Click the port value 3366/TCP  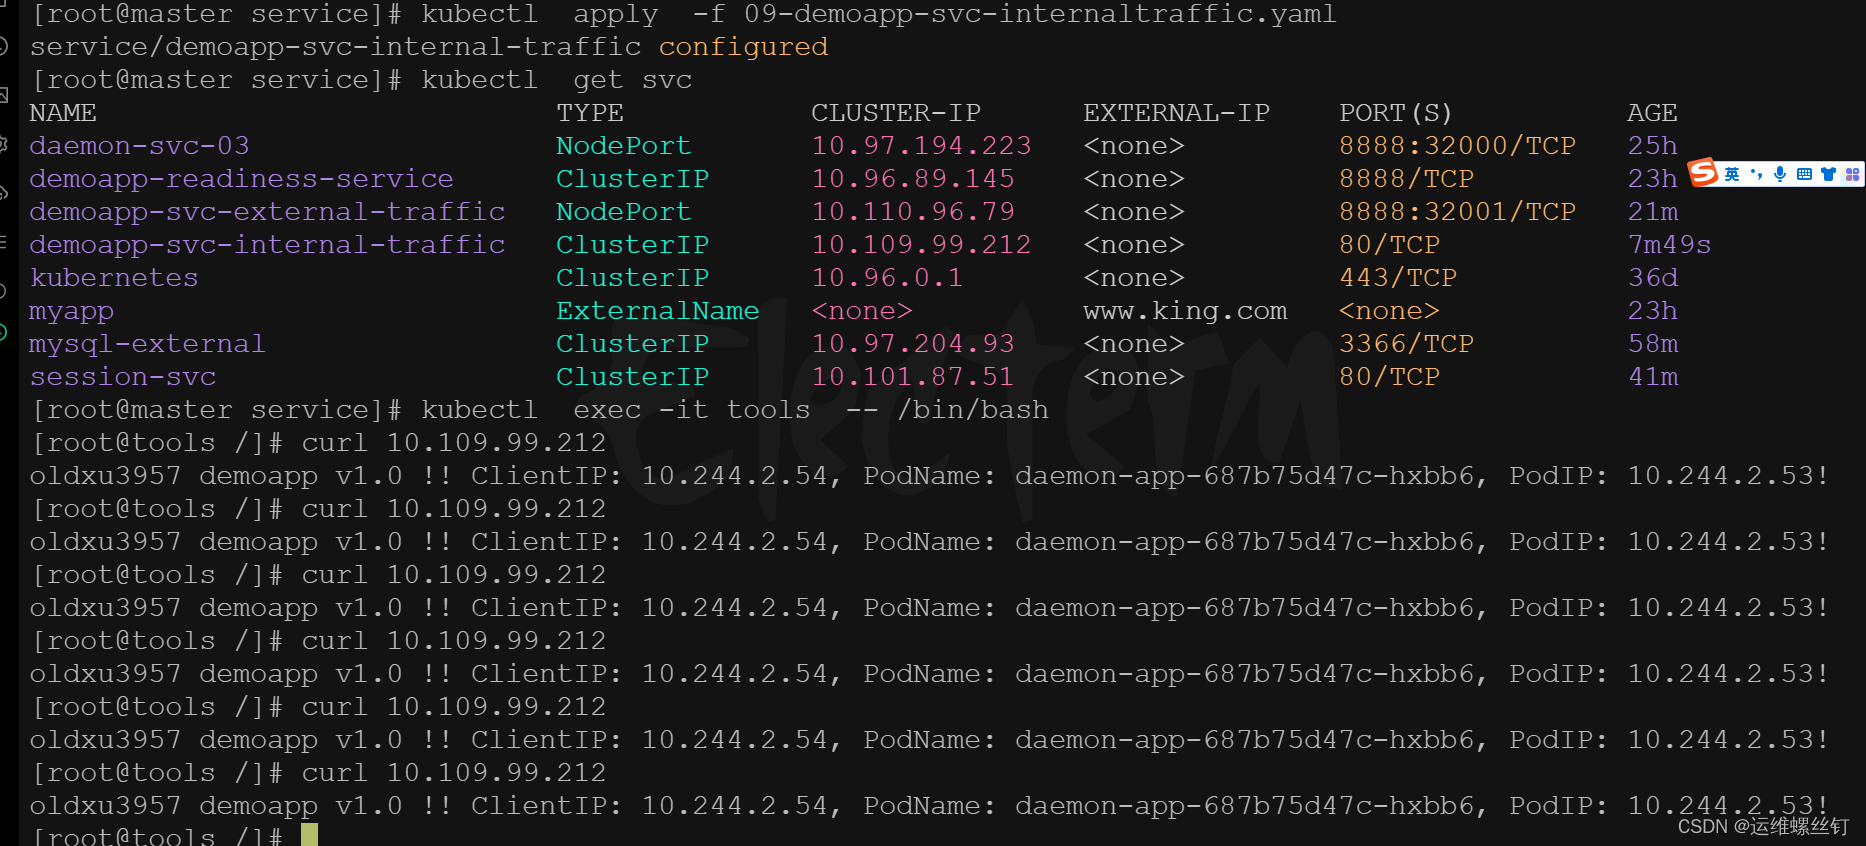(x=1407, y=344)
